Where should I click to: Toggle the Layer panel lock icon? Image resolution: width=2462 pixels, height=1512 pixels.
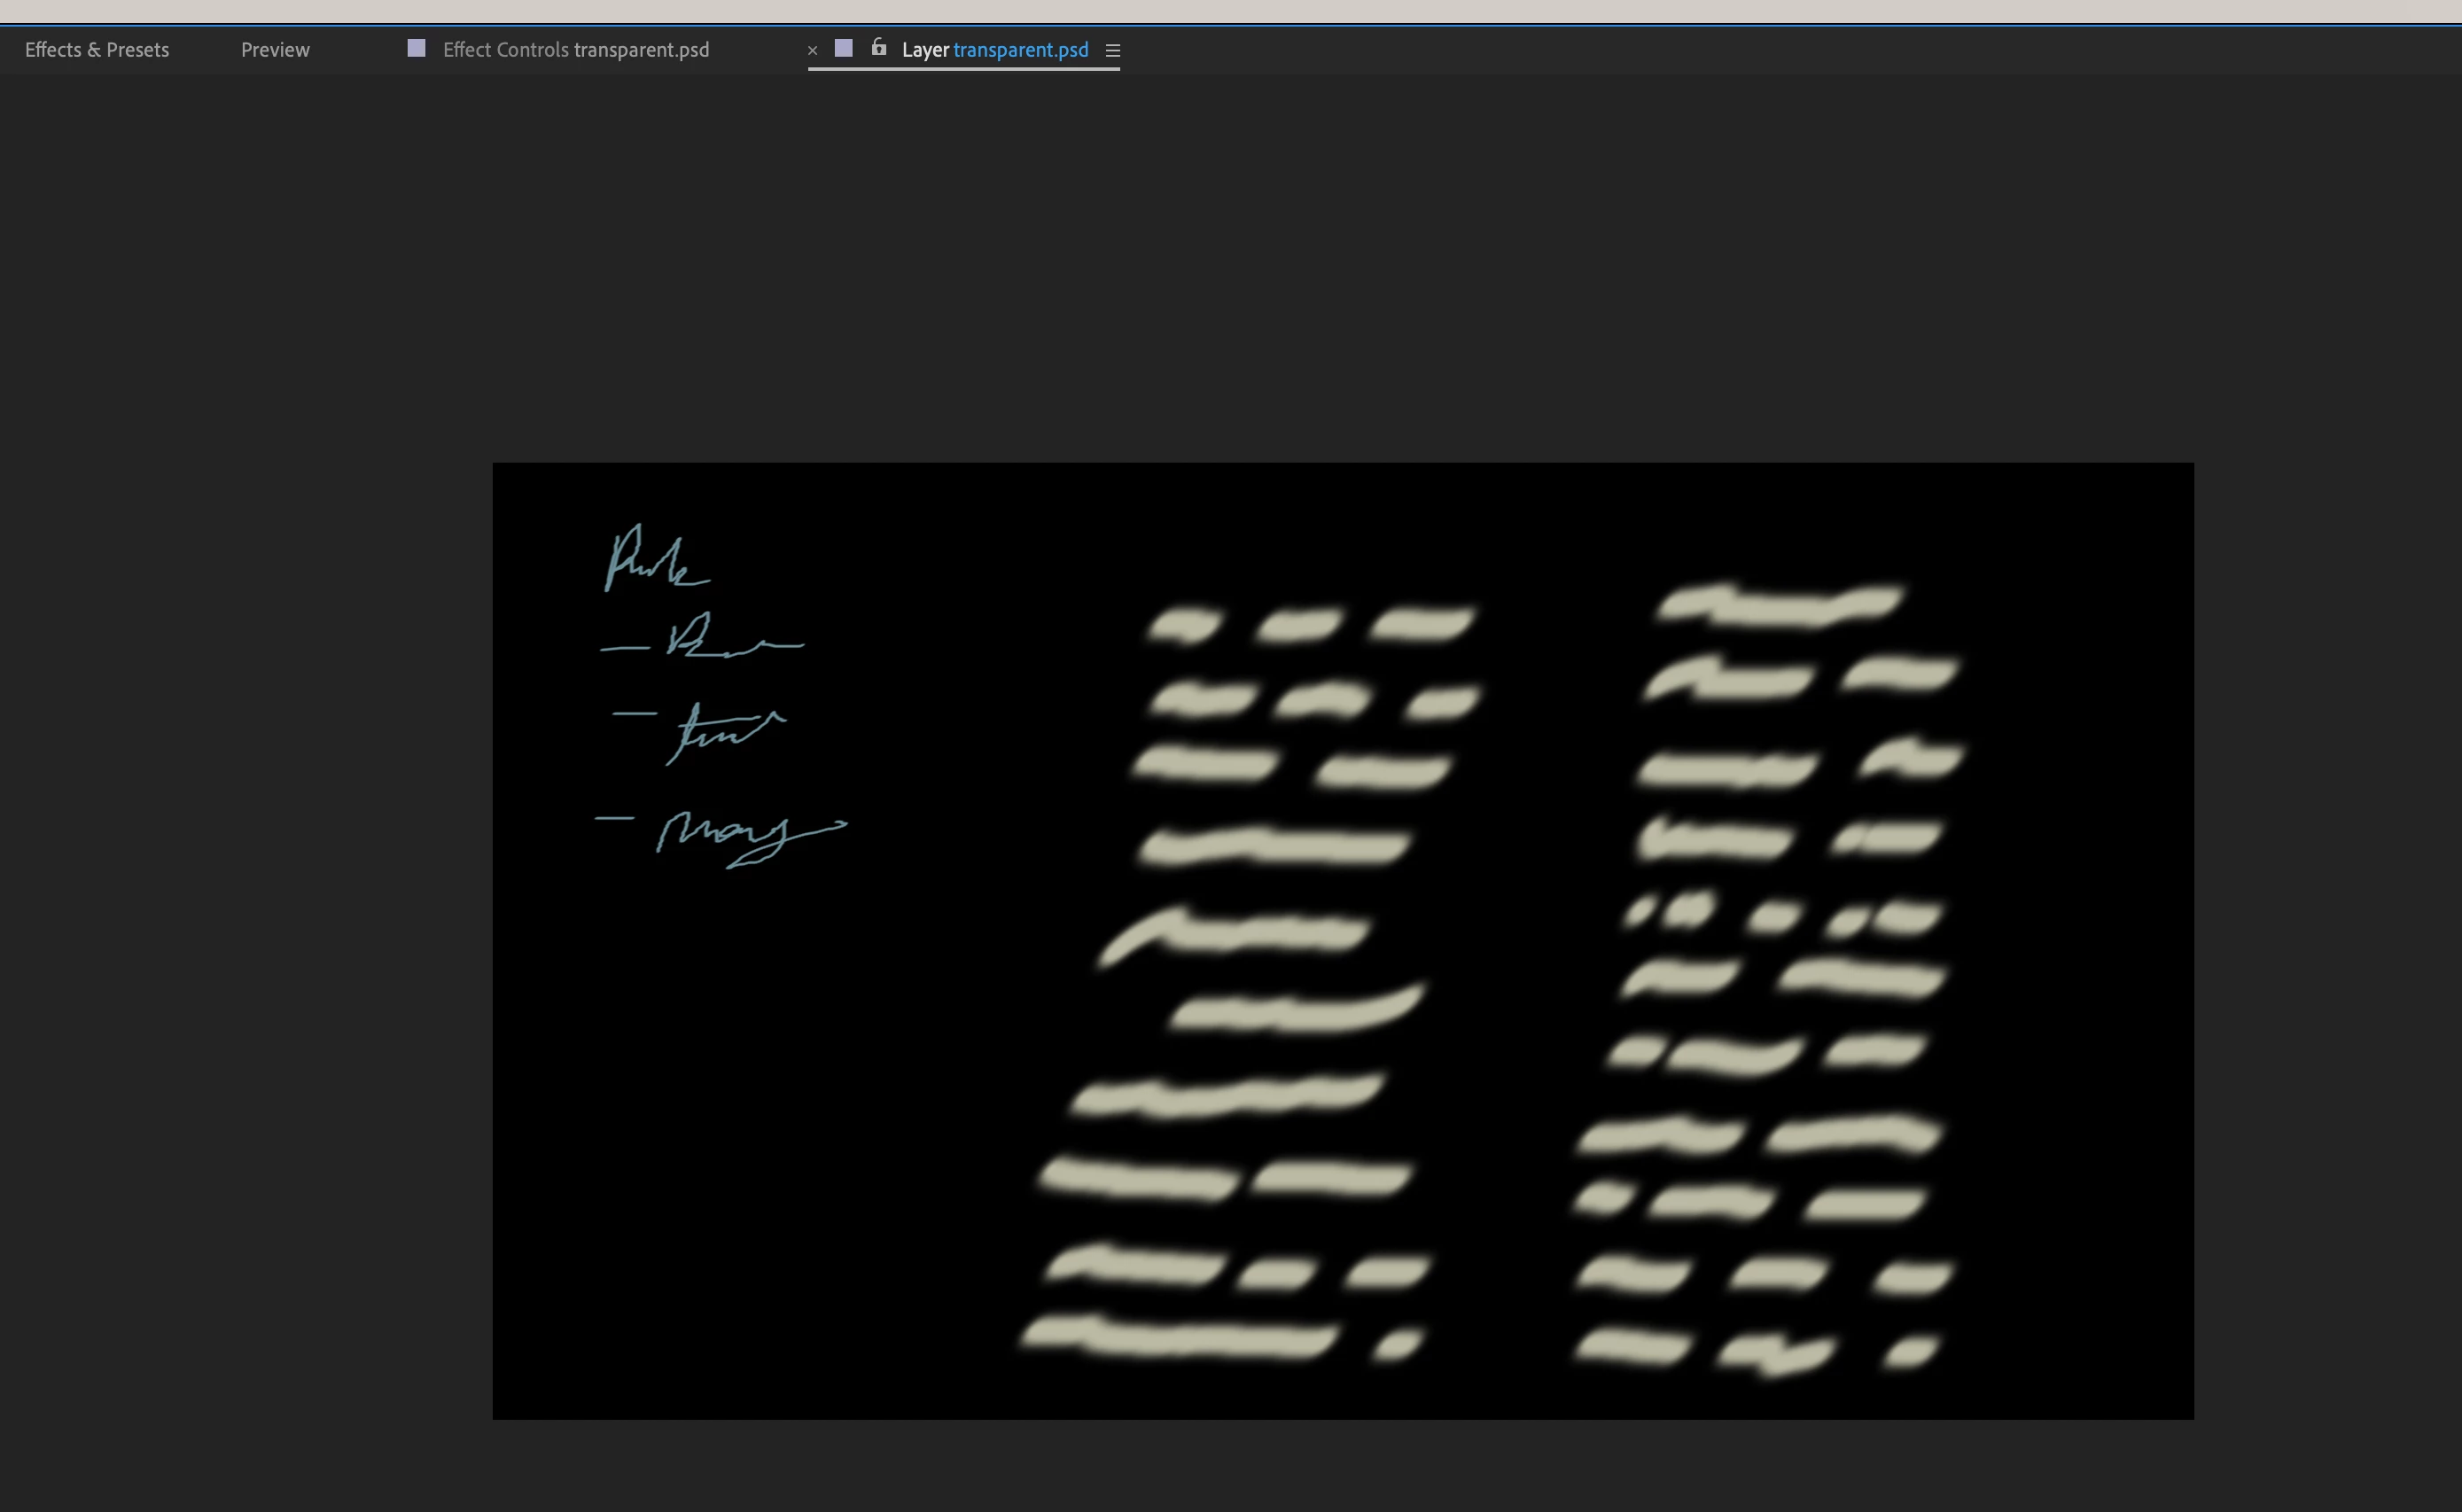pyautogui.click(x=878, y=48)
